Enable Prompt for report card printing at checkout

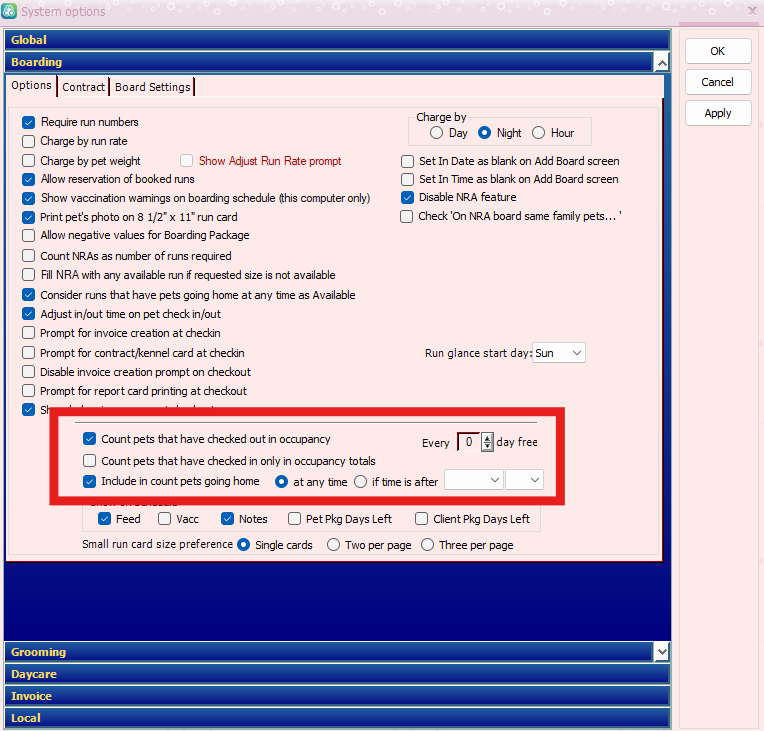pyautogui.click(x=29, y=391)
